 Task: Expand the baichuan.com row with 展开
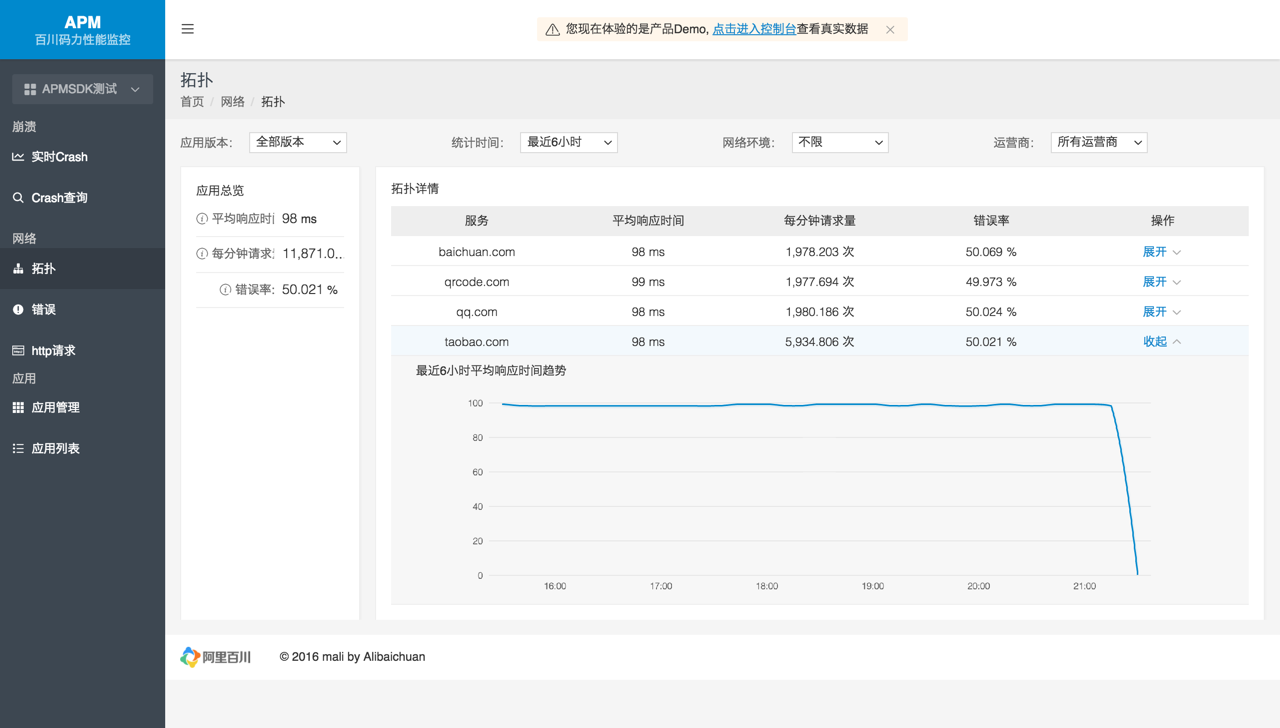coord(1162,252)
